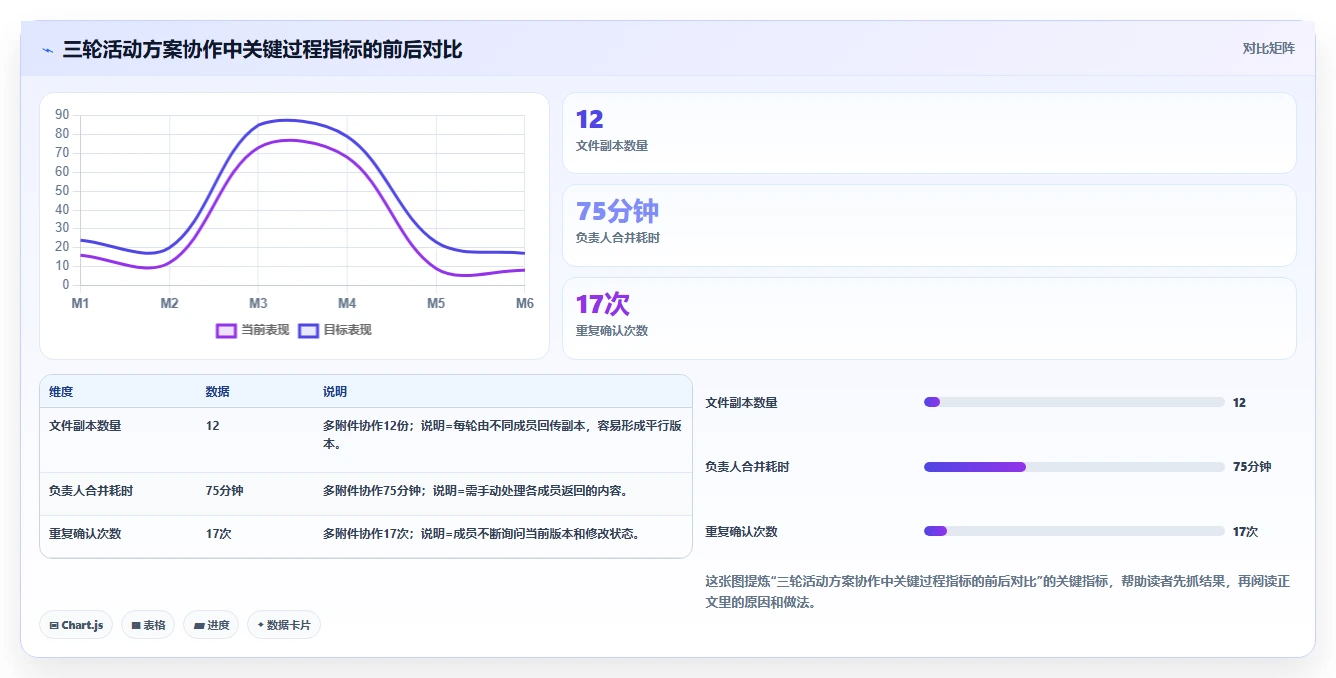Image resolution: width=1336 pixels, height=678 pixels.
Task: Click the M1 label on chart axis
Action: coord(81,303)
